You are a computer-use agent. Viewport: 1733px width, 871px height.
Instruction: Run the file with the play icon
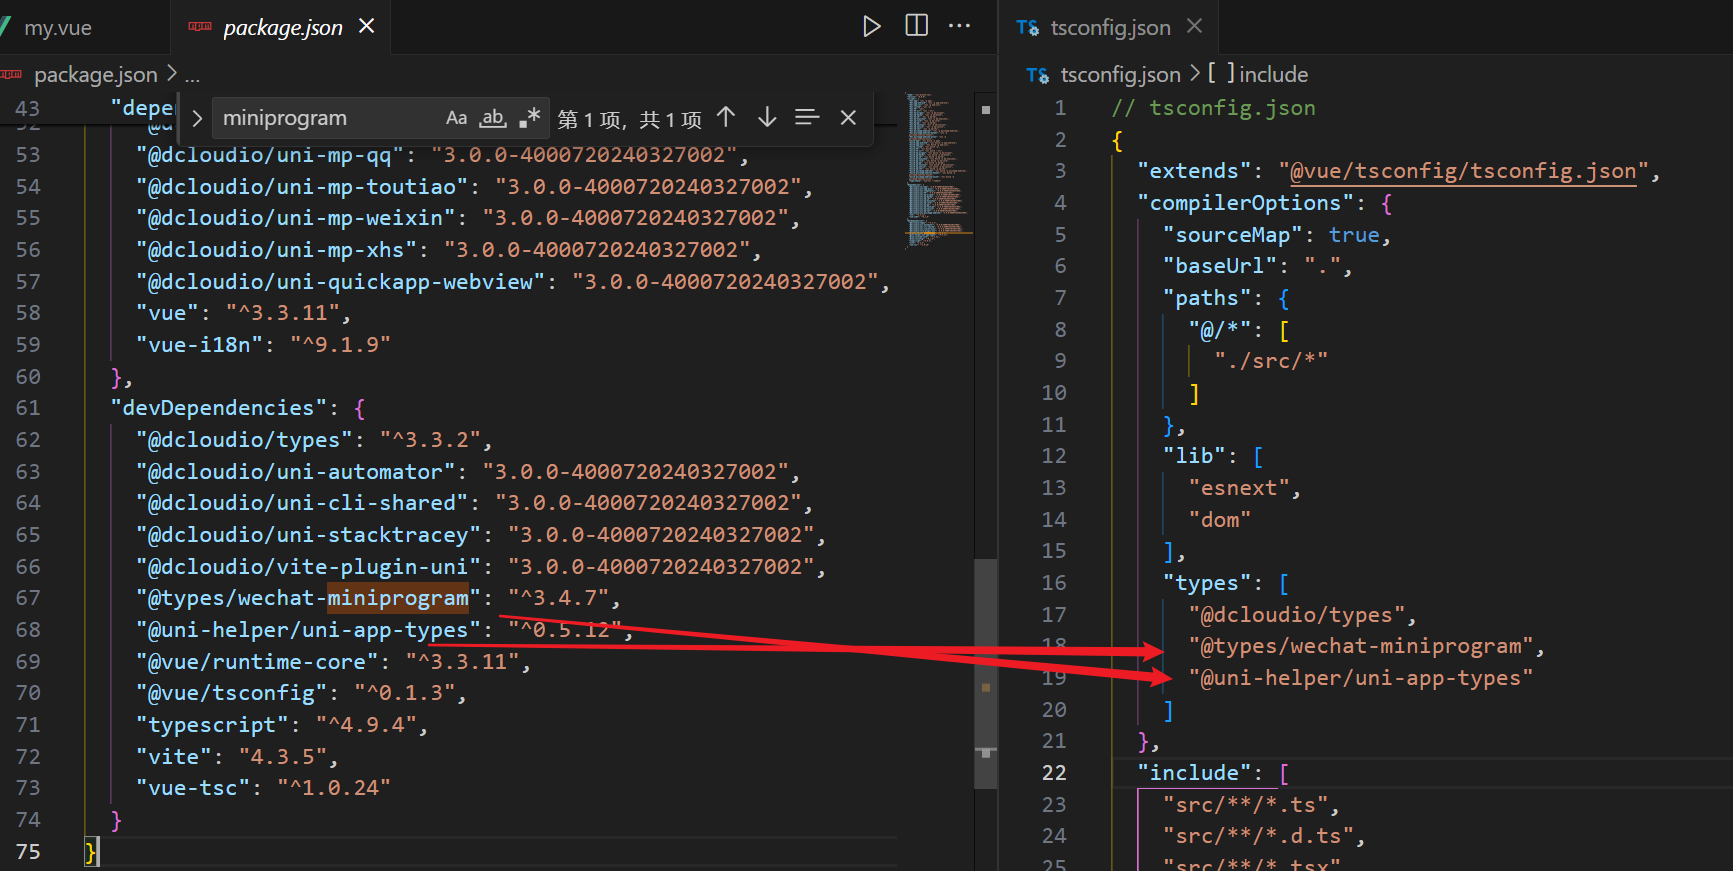872,26
